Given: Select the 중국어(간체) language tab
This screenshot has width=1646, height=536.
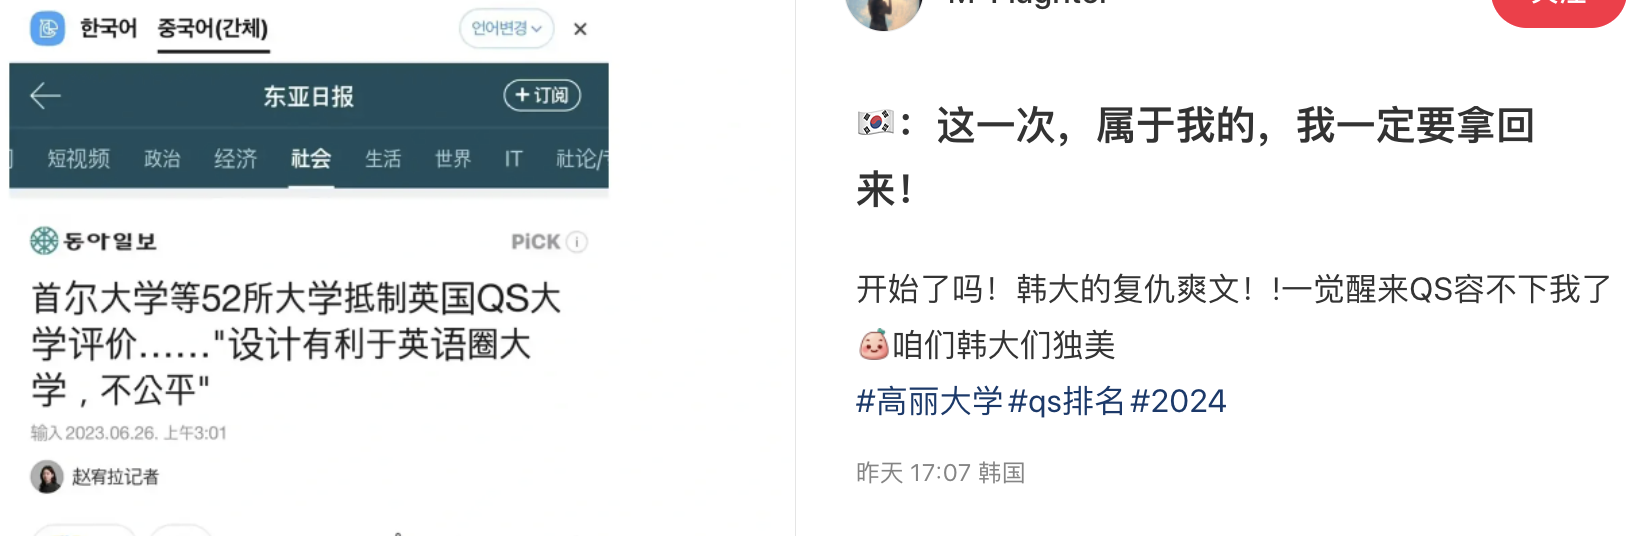Looking at the screenshot, I should 213,28.
